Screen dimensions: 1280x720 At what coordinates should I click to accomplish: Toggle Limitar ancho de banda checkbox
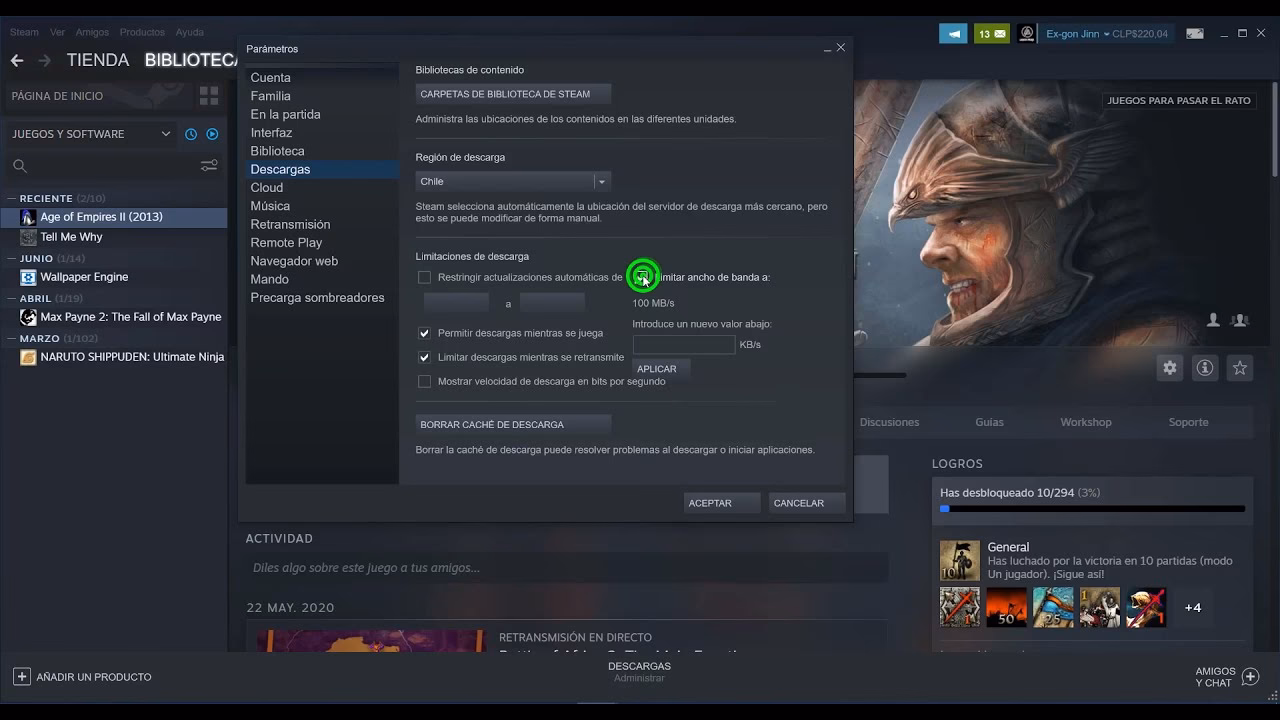[642, 277]
